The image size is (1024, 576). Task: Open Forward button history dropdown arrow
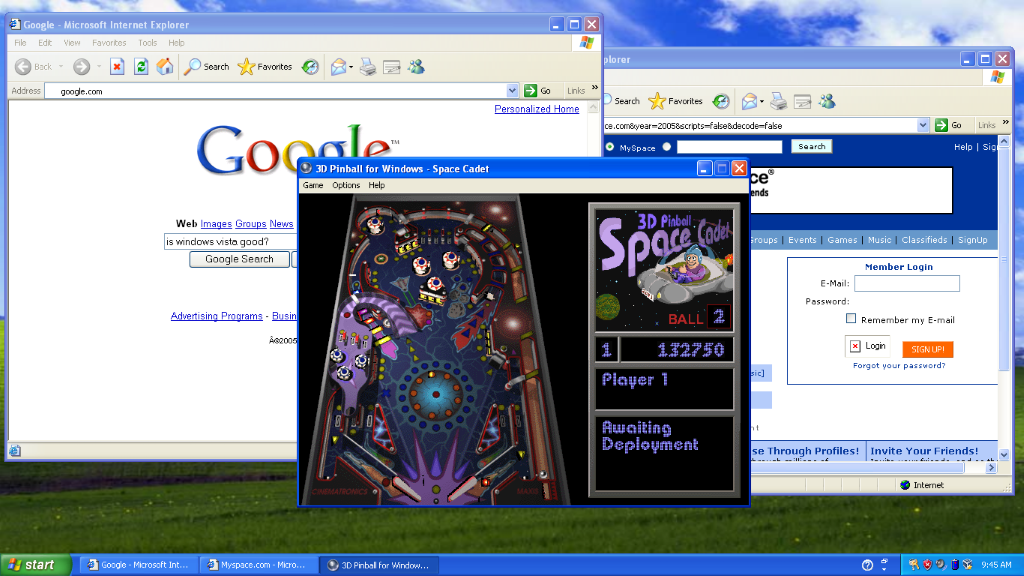99,67
